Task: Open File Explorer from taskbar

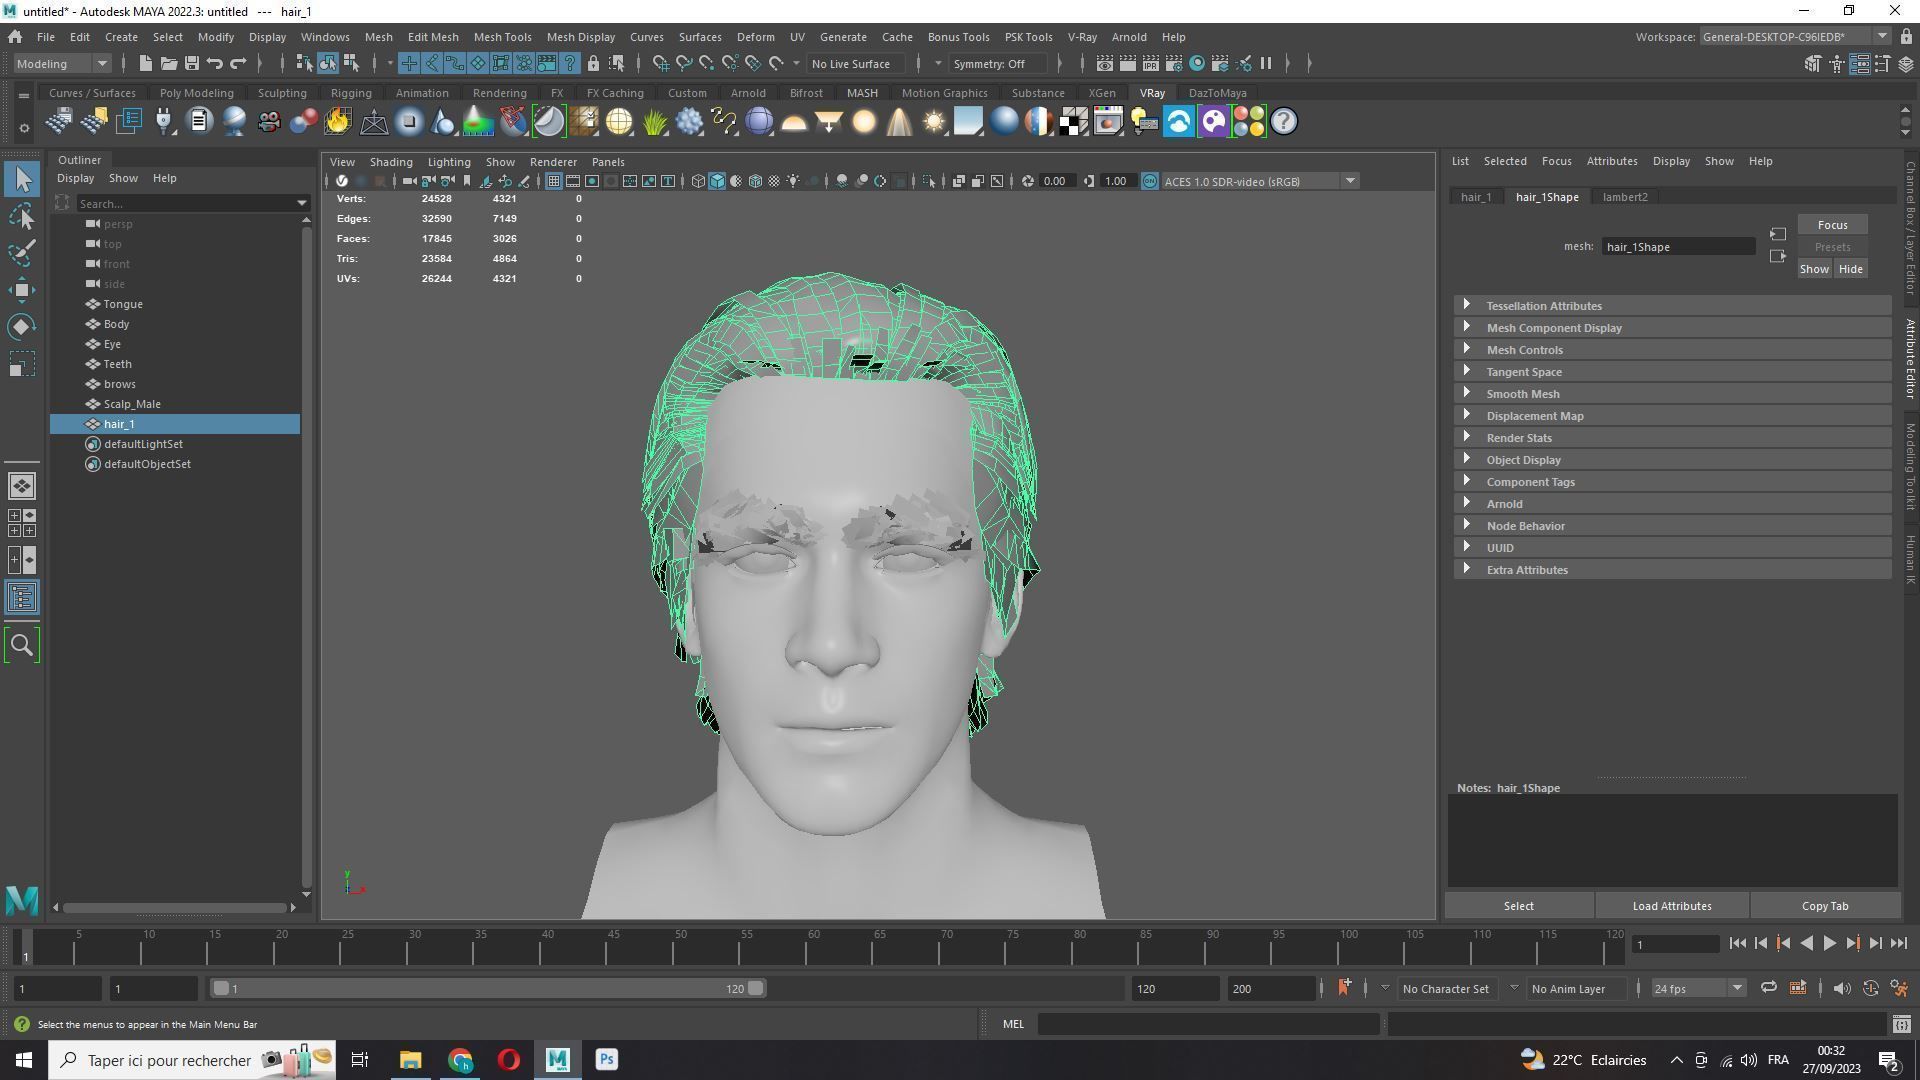Action: (410, 1060)
